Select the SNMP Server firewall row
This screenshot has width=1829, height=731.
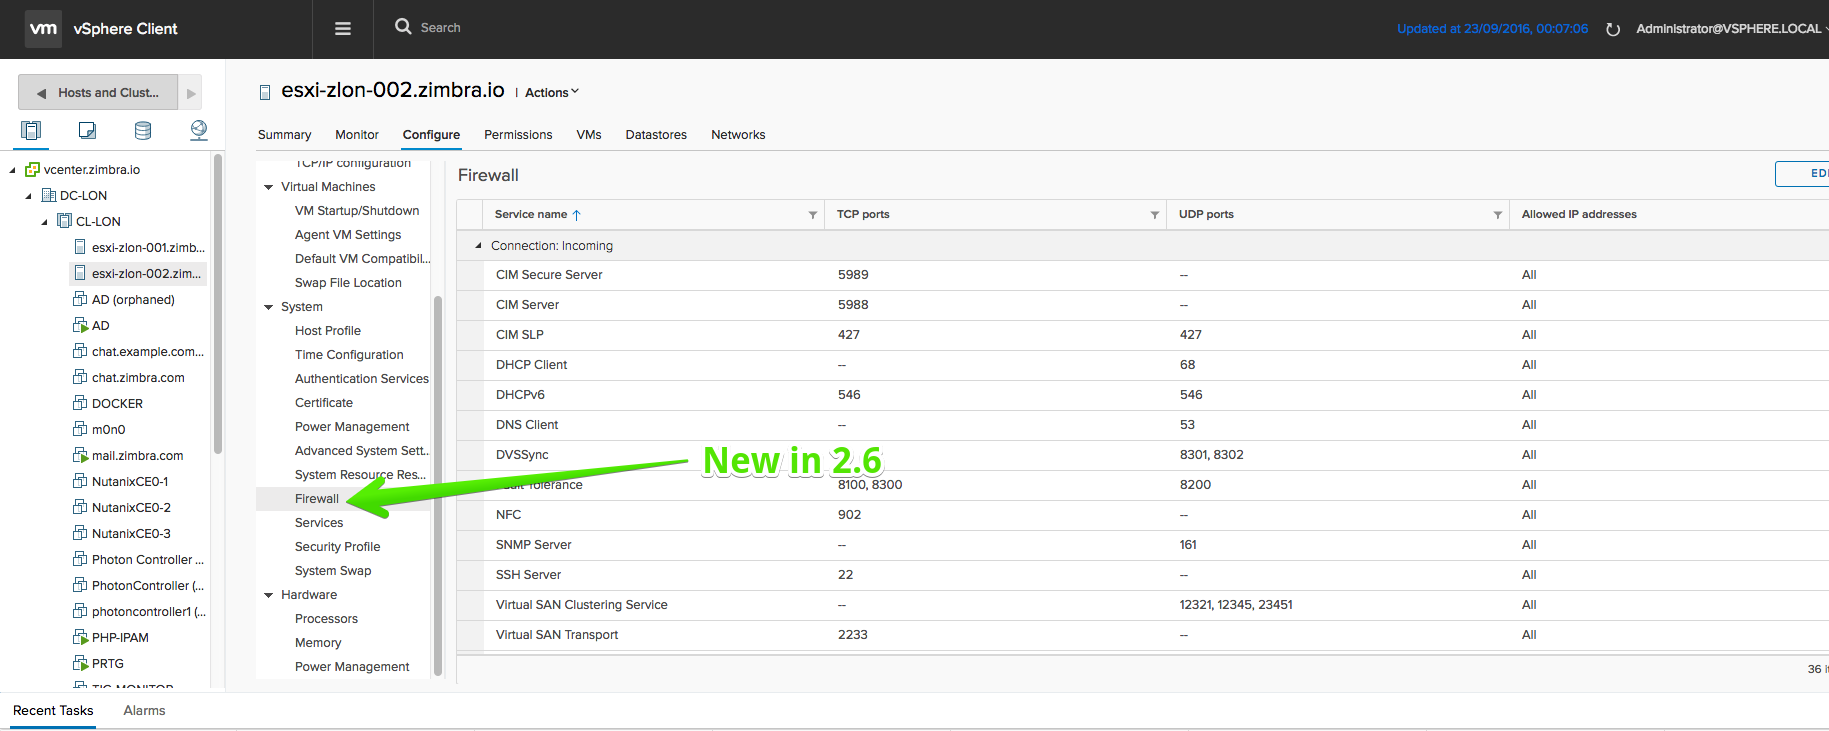1142,545
